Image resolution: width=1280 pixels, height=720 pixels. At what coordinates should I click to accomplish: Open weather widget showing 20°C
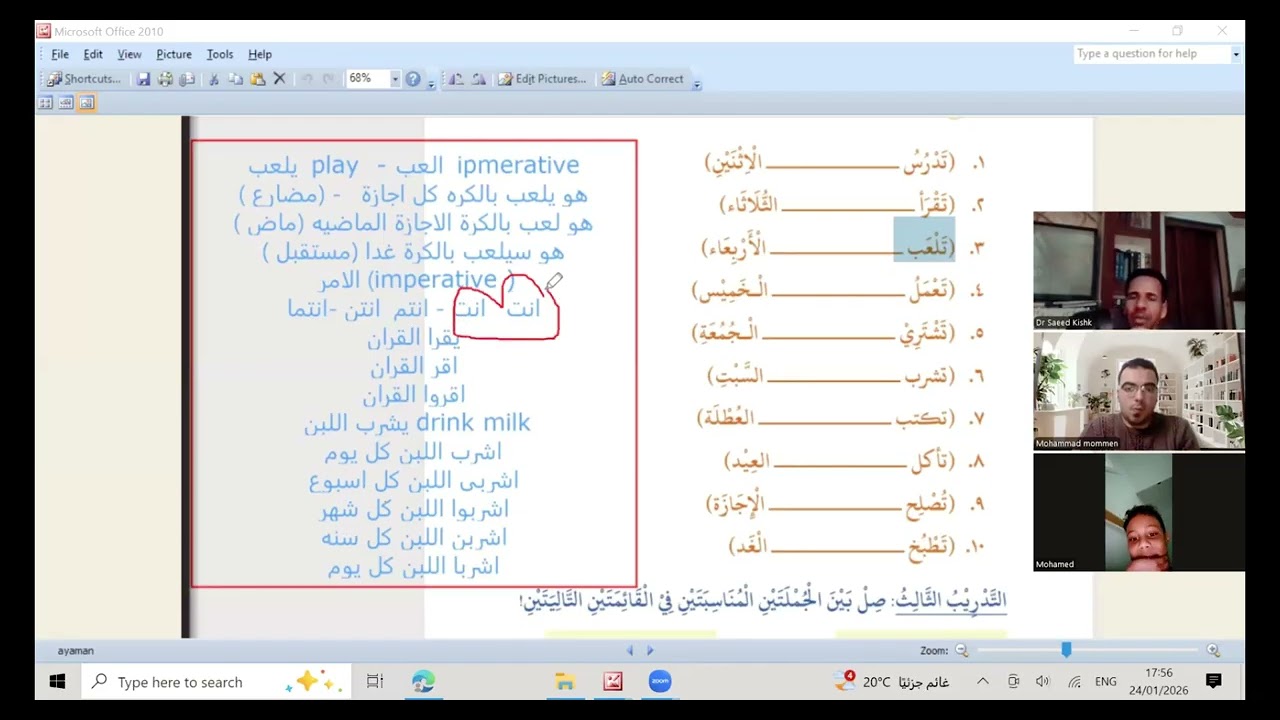pos(892,682)
